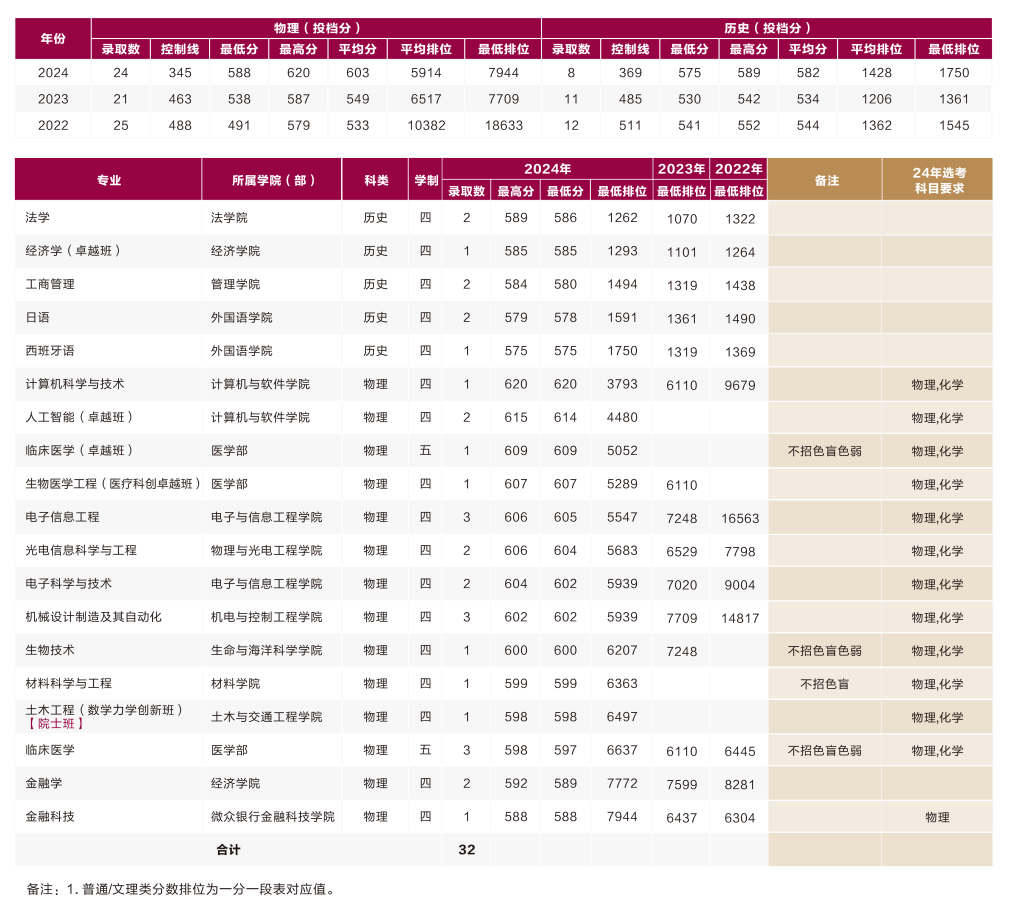Click the red 【院士班】 label
This screenshot has height=918, width=1011.
coord(55,724)
